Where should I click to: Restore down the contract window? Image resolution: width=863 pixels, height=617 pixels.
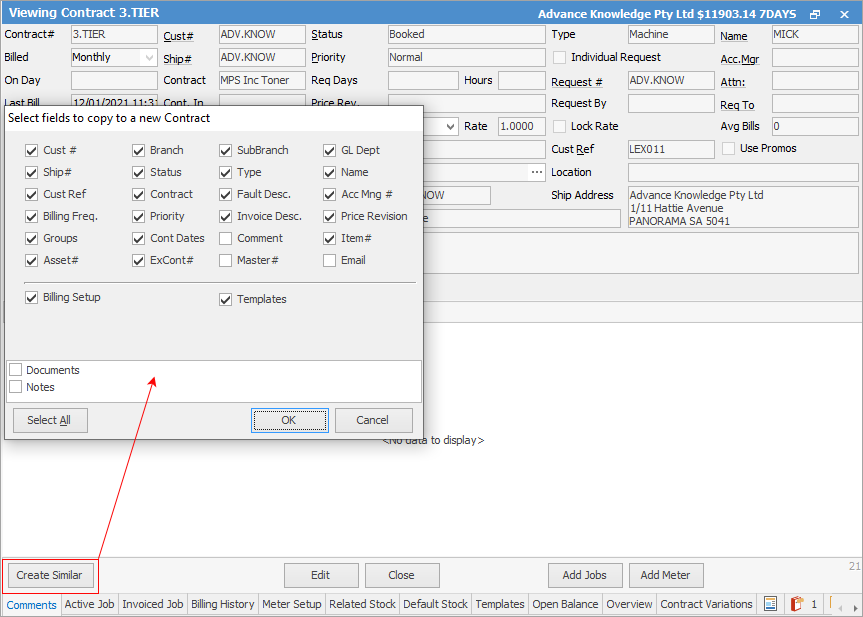pyautogui.click(x=815, y=14)
